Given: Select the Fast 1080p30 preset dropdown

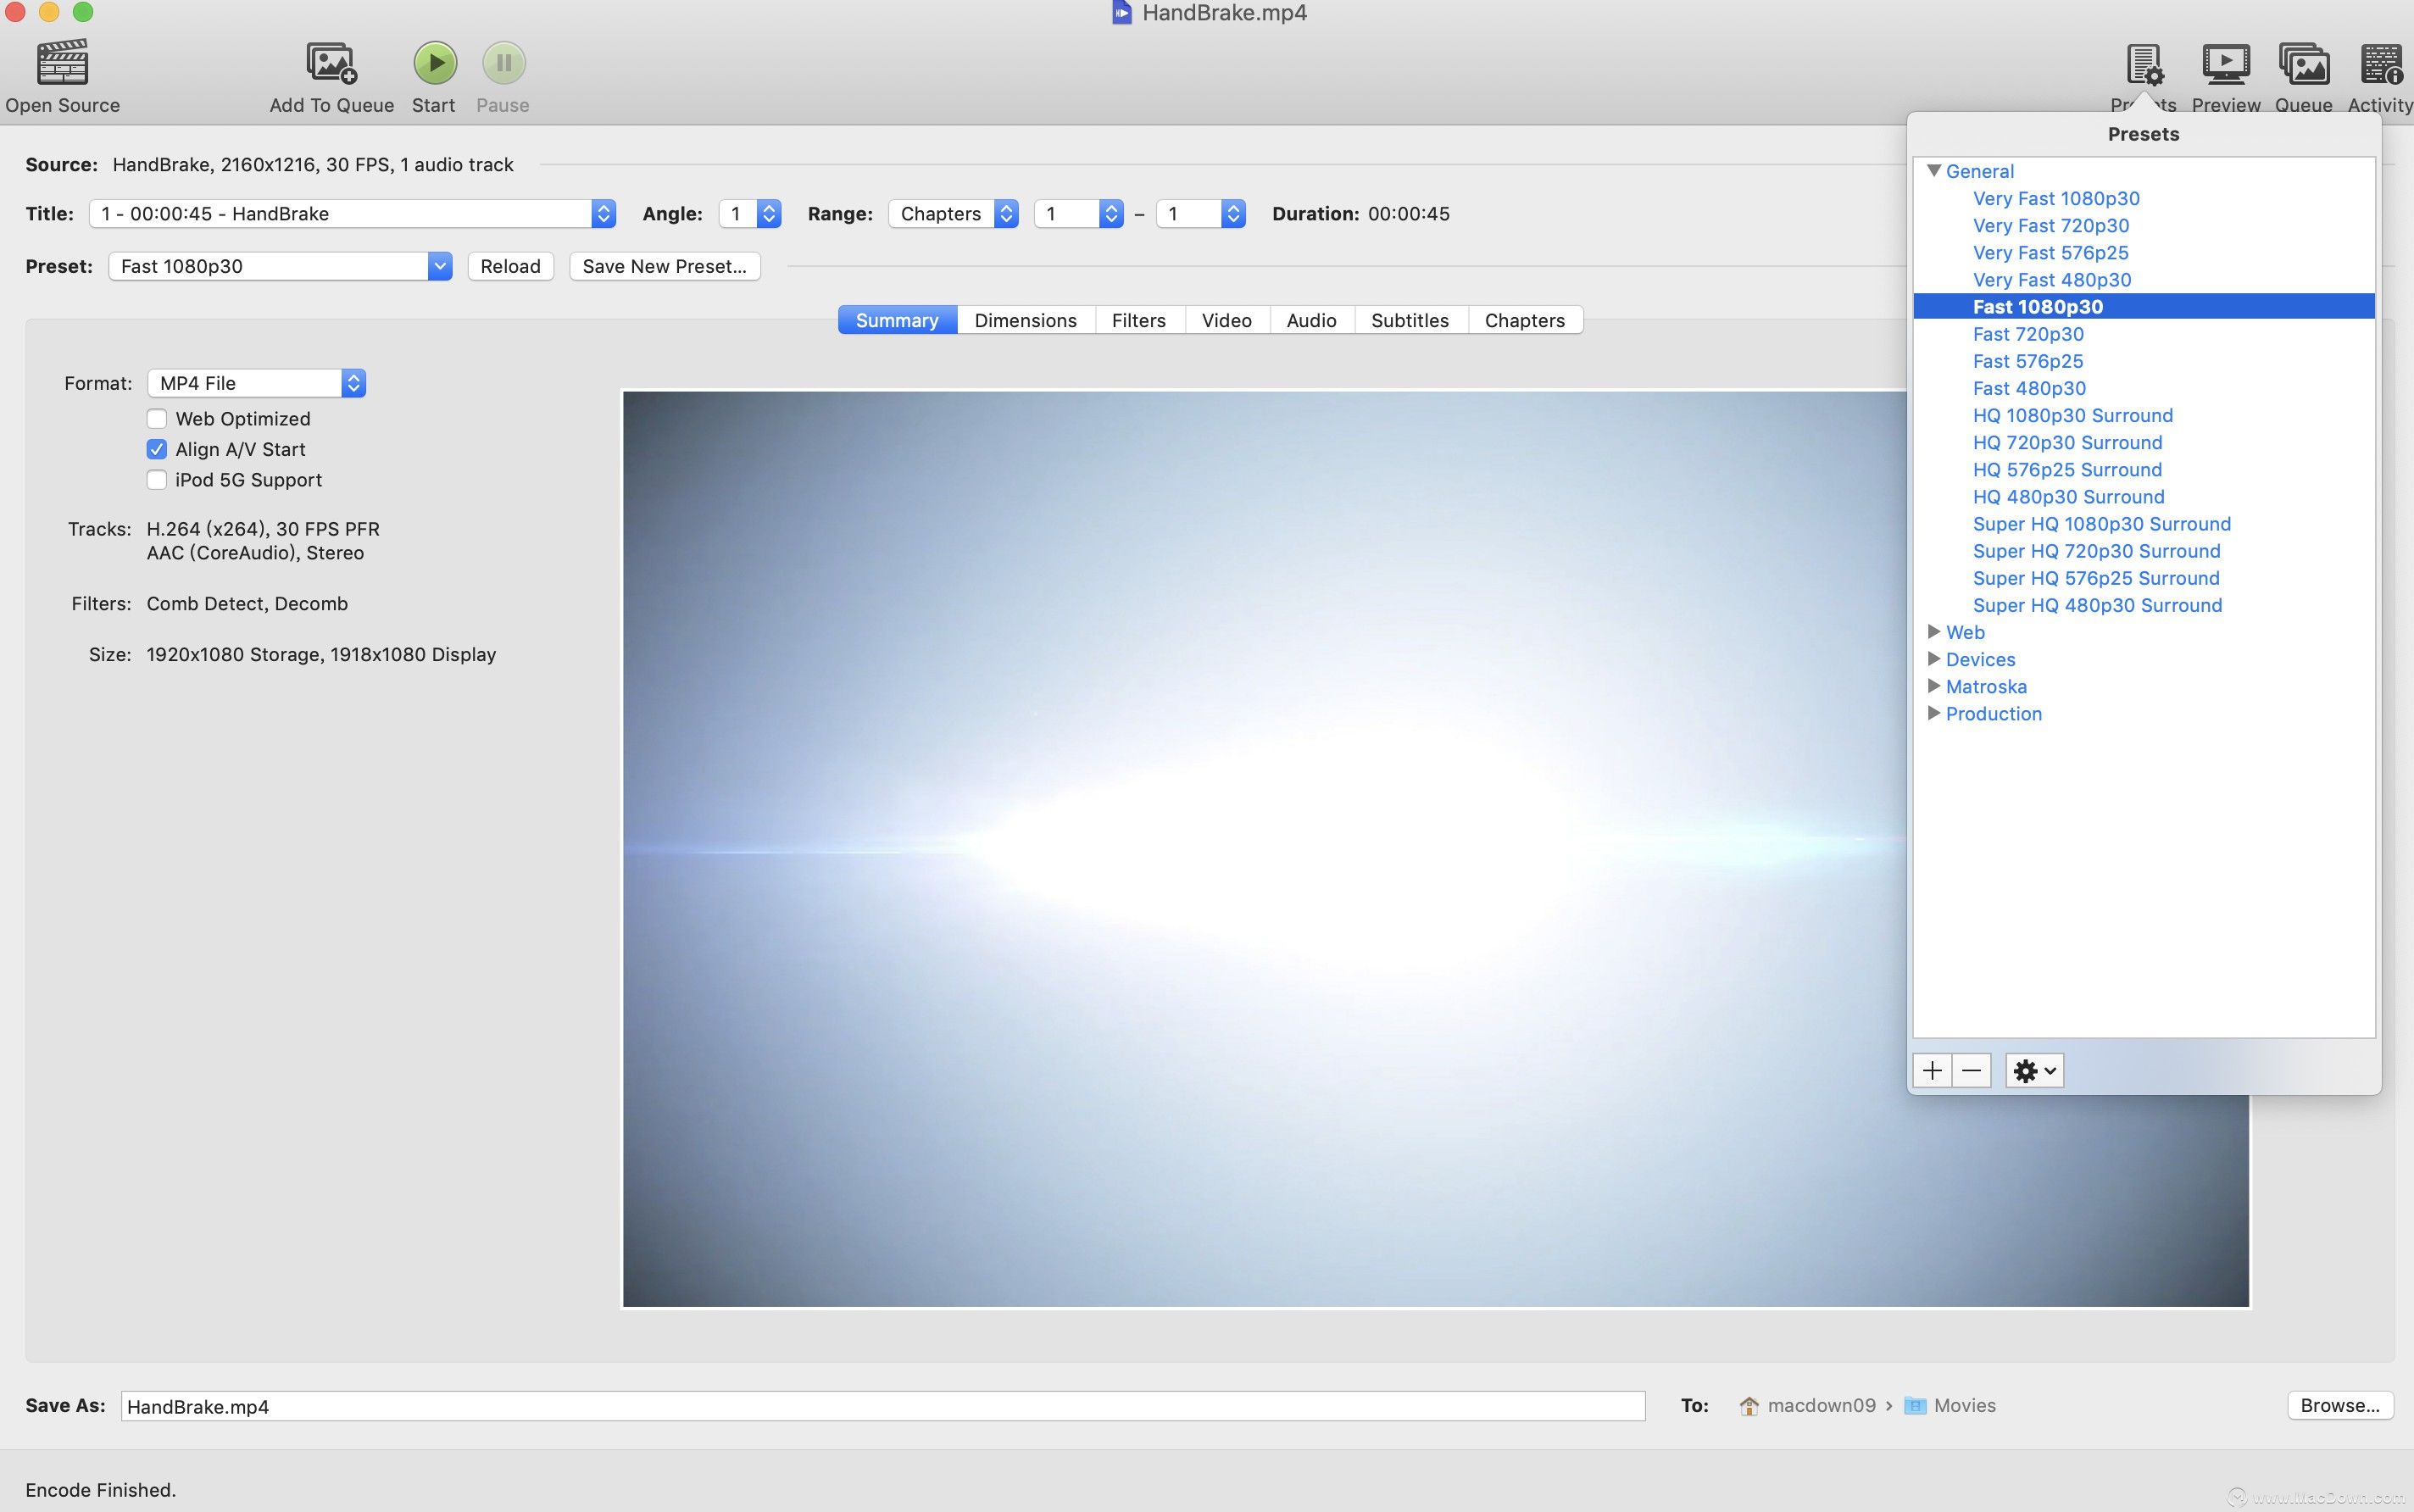Looking at the screenshot, I should tap(279, 264).
